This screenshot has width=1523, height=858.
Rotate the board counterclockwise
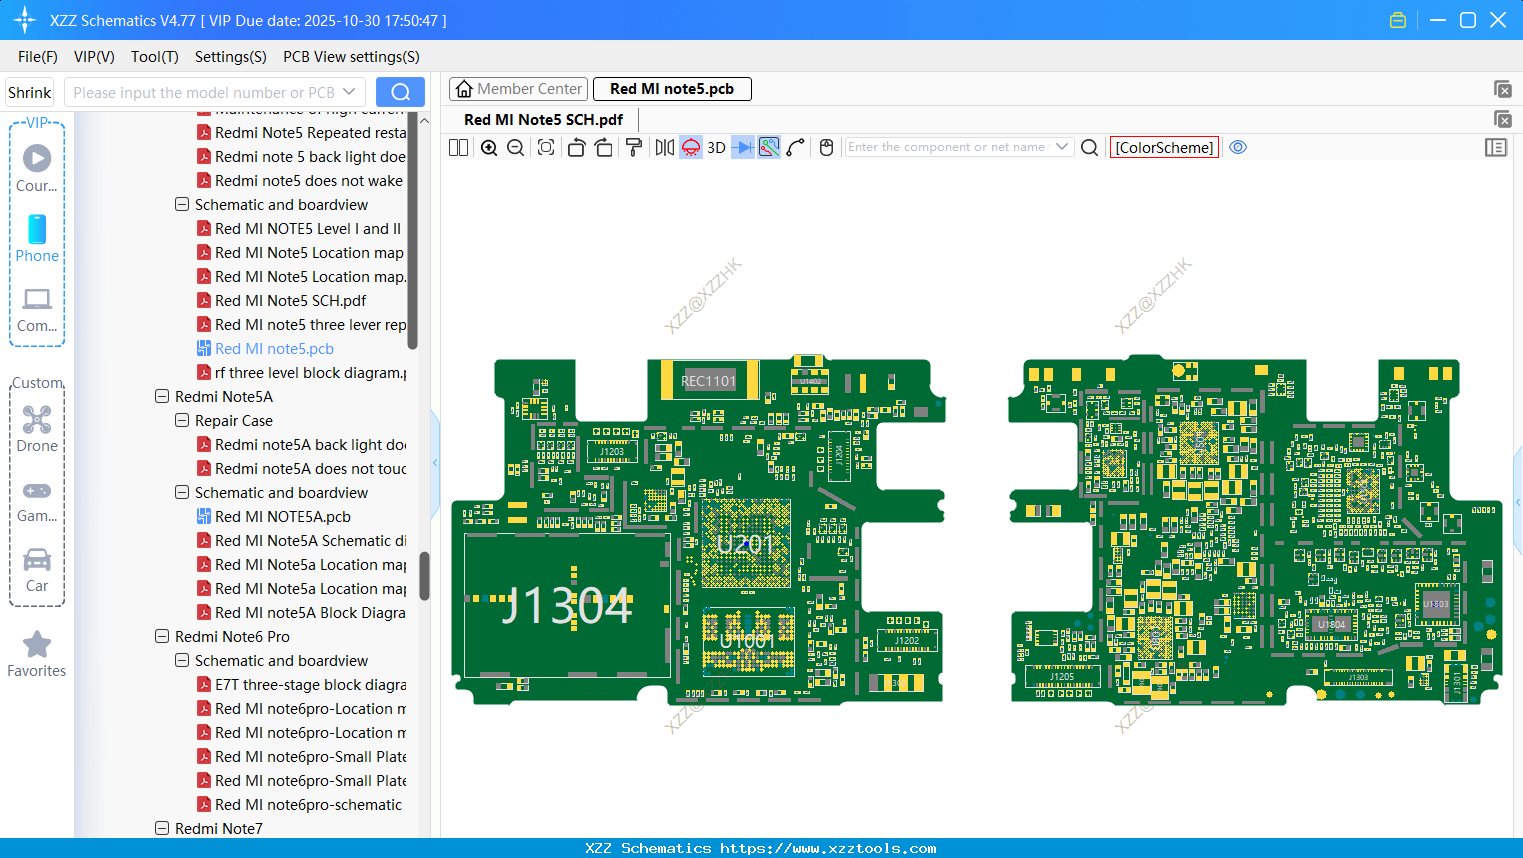[576, 148]
